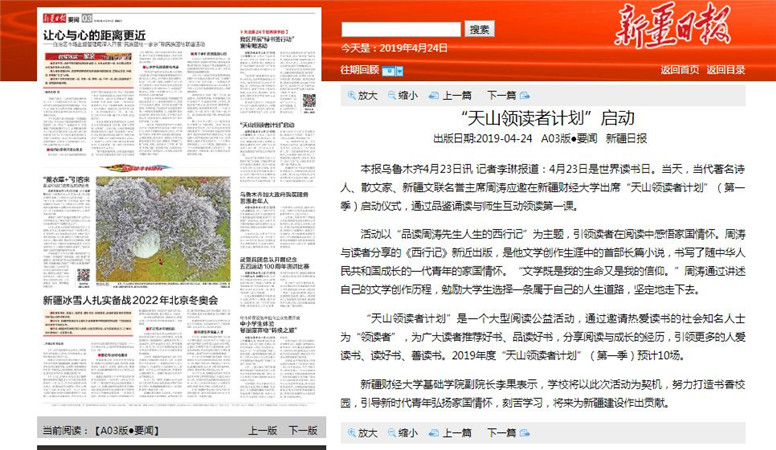Go to 下一版 next page edition
Viewport: 776px width, 450px height.
click(x=303, y=430)
